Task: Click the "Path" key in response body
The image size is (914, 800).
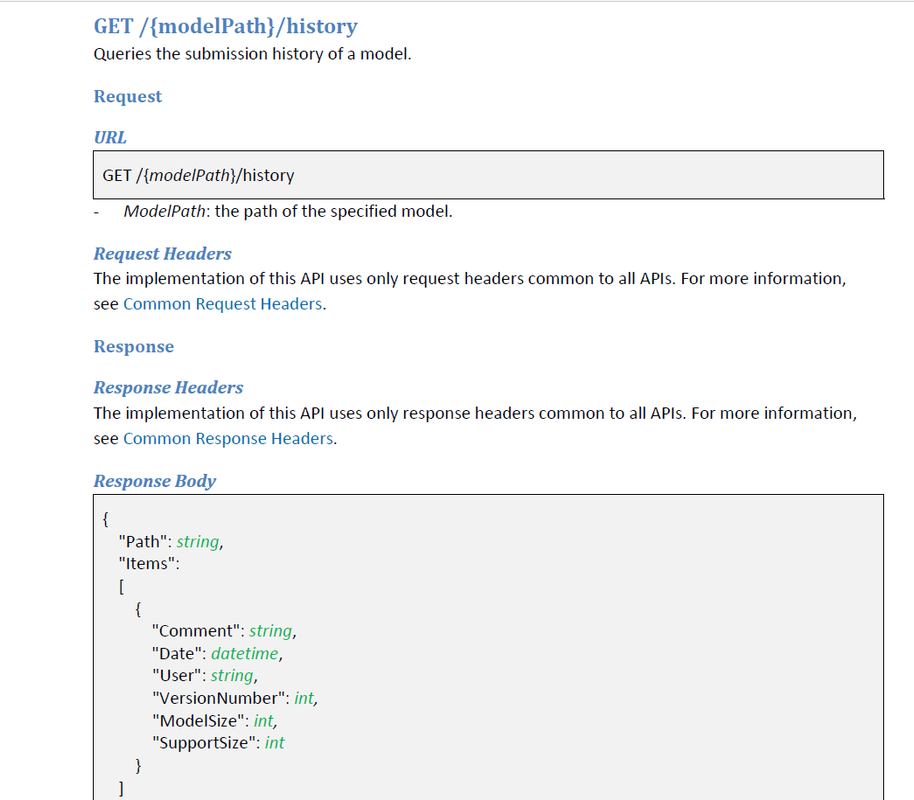Action: click(x=143, y=542)
